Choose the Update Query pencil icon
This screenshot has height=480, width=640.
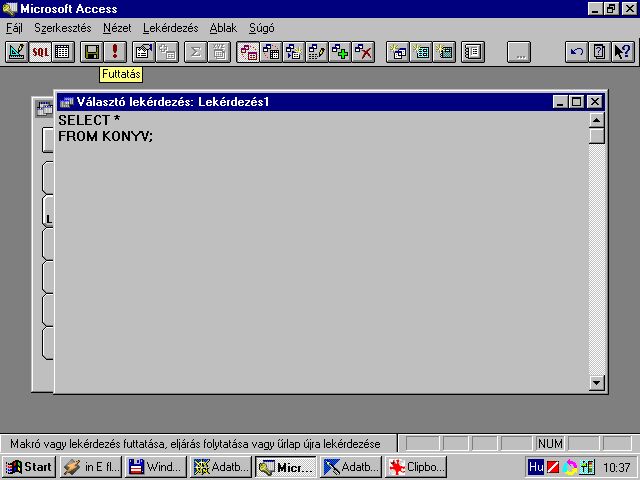(317, 52)
